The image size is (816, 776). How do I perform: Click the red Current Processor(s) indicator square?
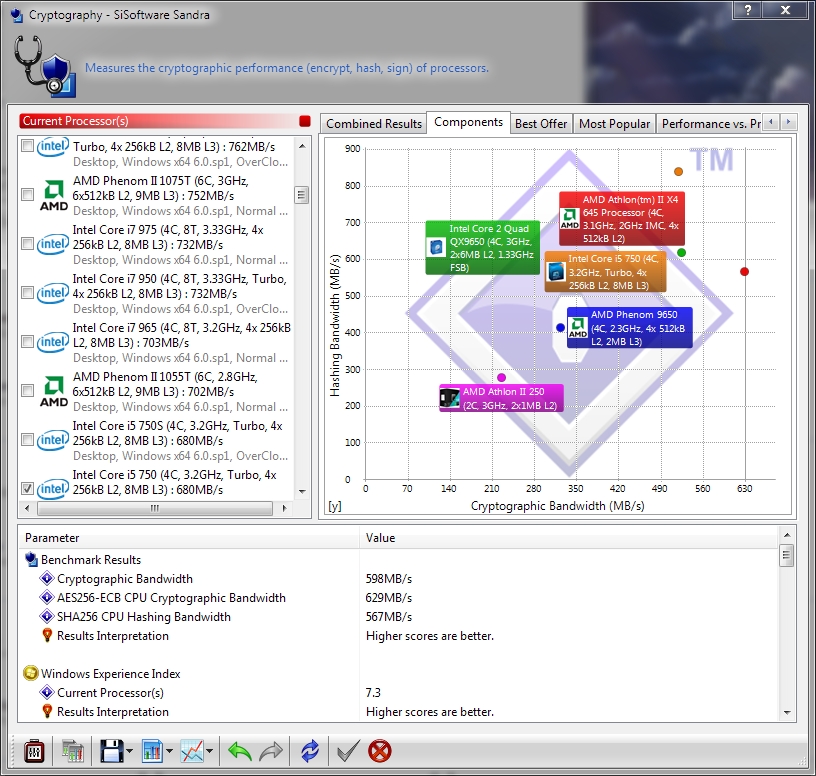[x=305, y=121]
